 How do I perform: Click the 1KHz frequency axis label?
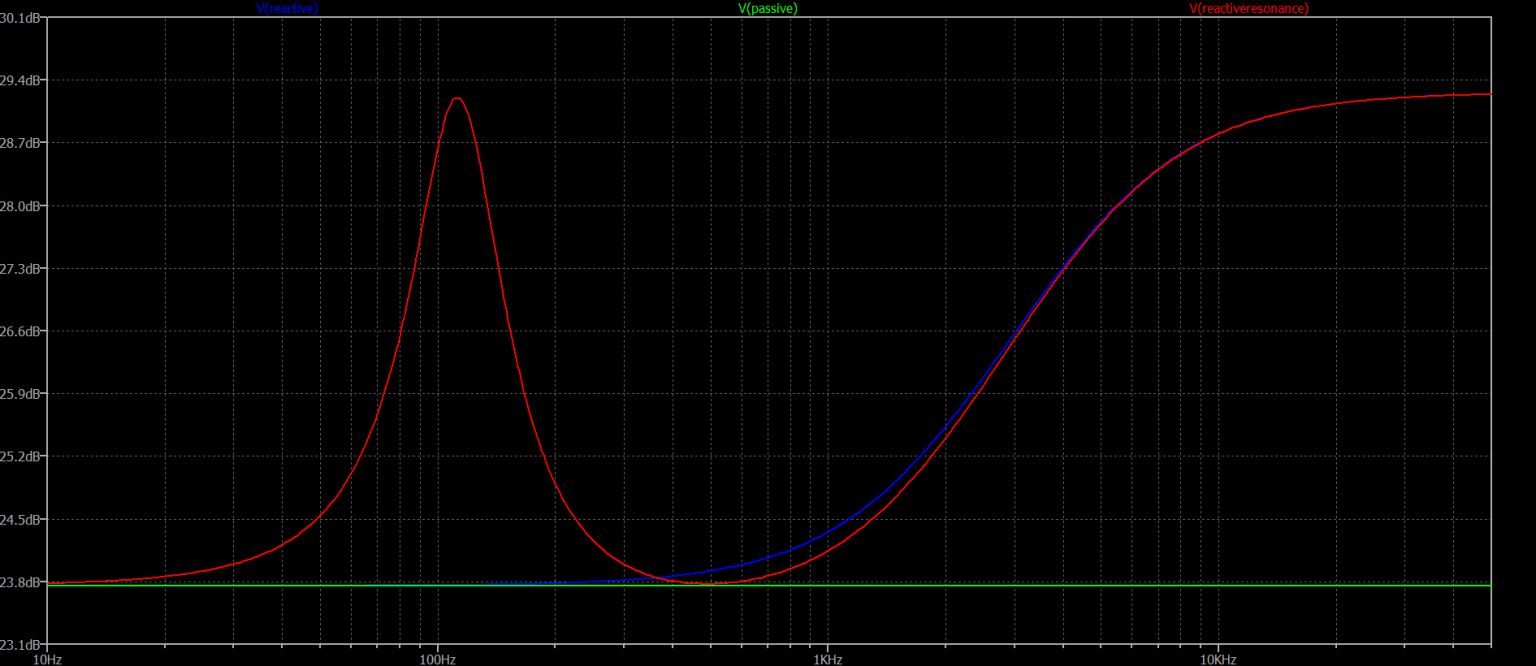coord(827,659)
